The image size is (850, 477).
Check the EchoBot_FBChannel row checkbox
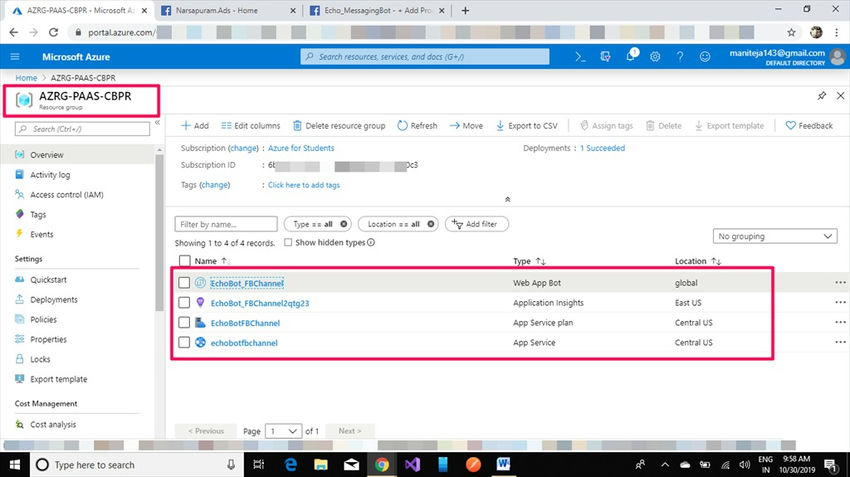click(x=184, y=282)
